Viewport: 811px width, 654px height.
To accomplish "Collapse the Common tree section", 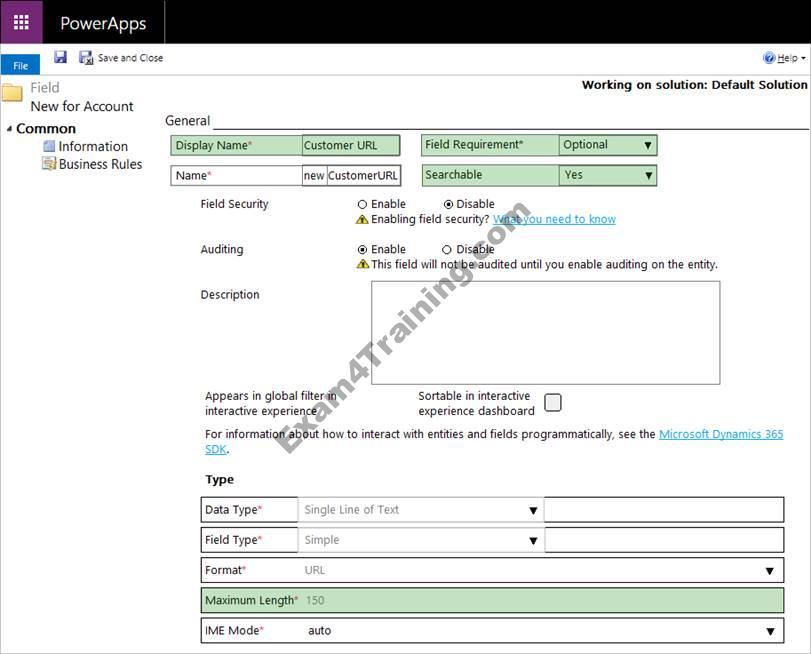I will click(x=10, y=128).
